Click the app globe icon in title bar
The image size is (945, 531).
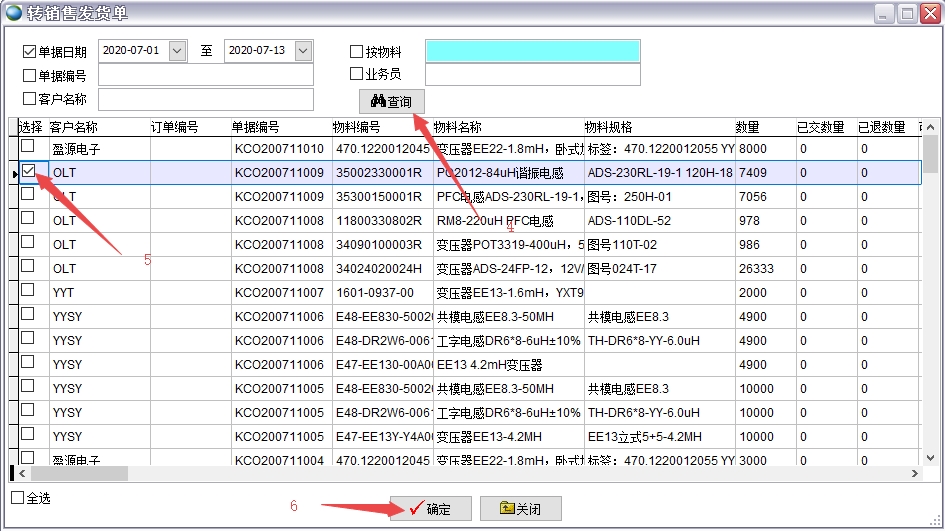click(x=14, y=13)
